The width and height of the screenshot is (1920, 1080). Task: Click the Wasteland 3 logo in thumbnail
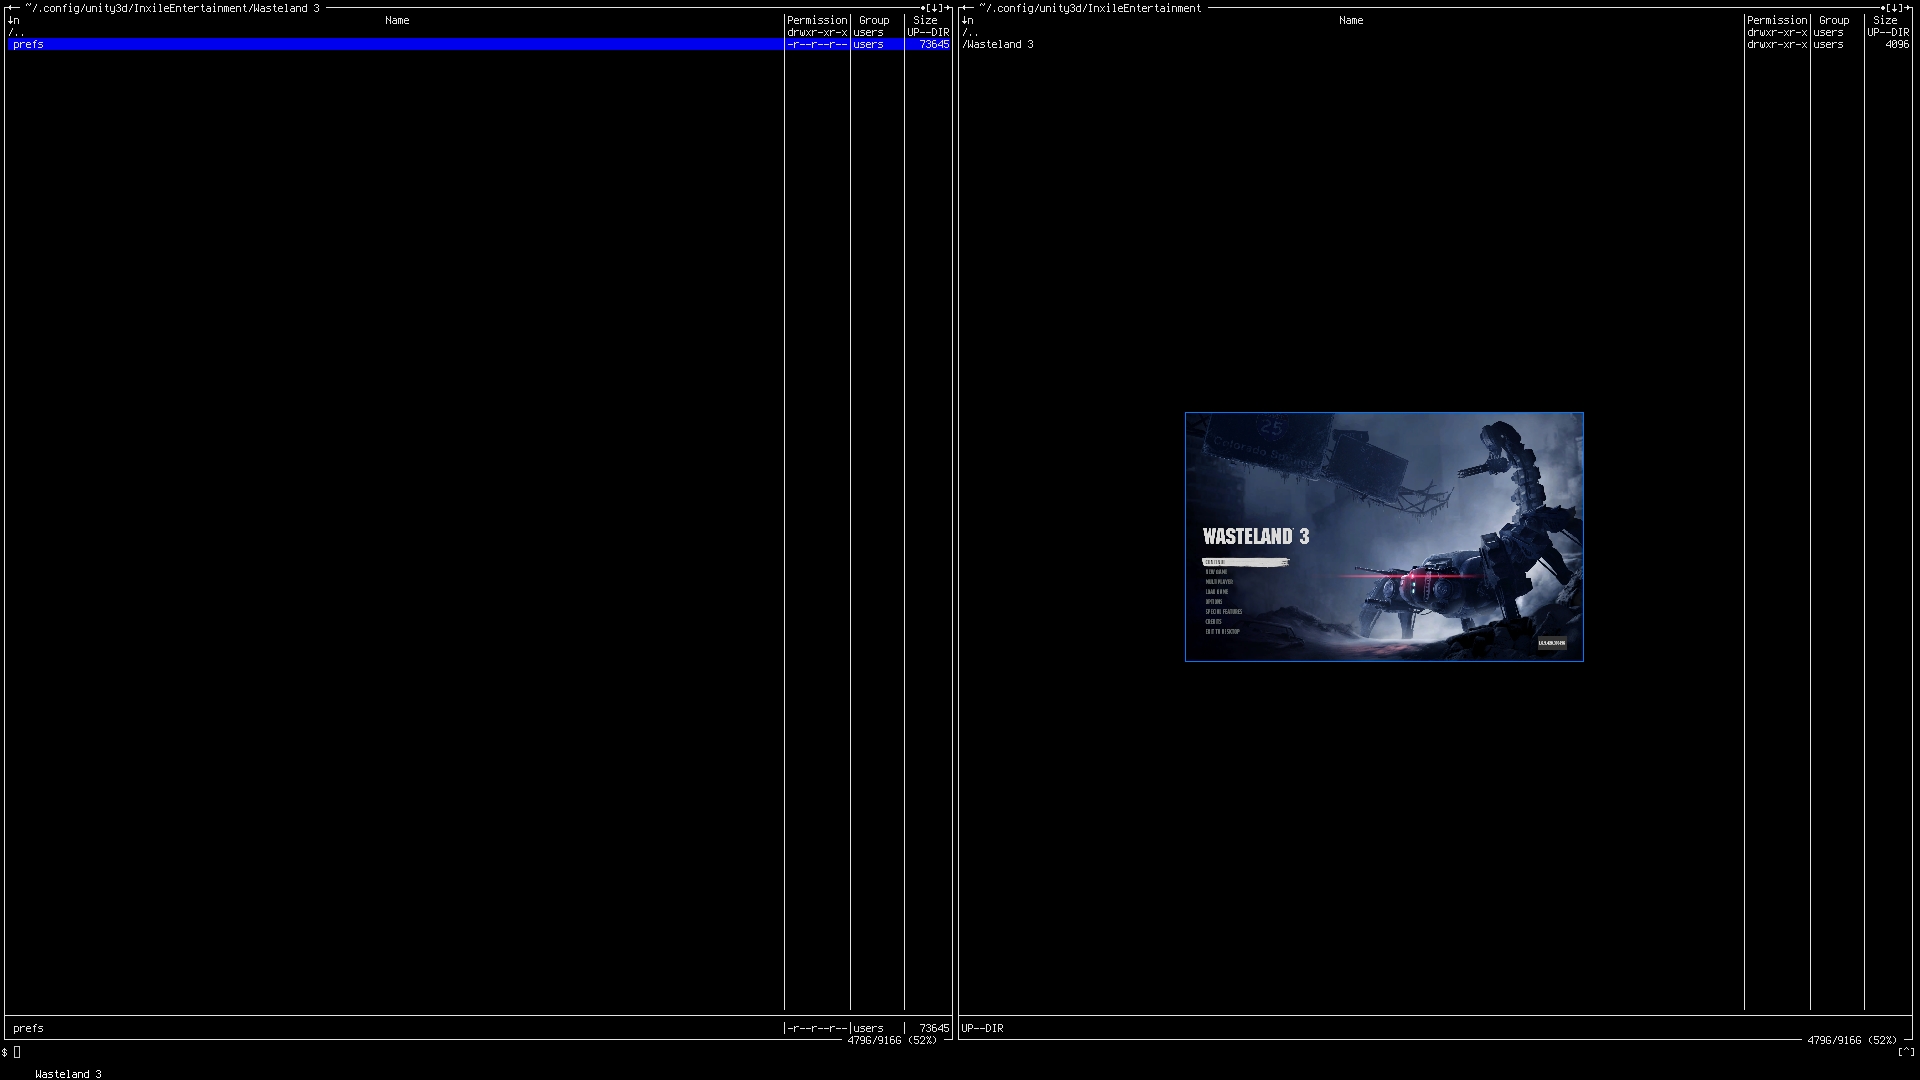click(1256, 537)
